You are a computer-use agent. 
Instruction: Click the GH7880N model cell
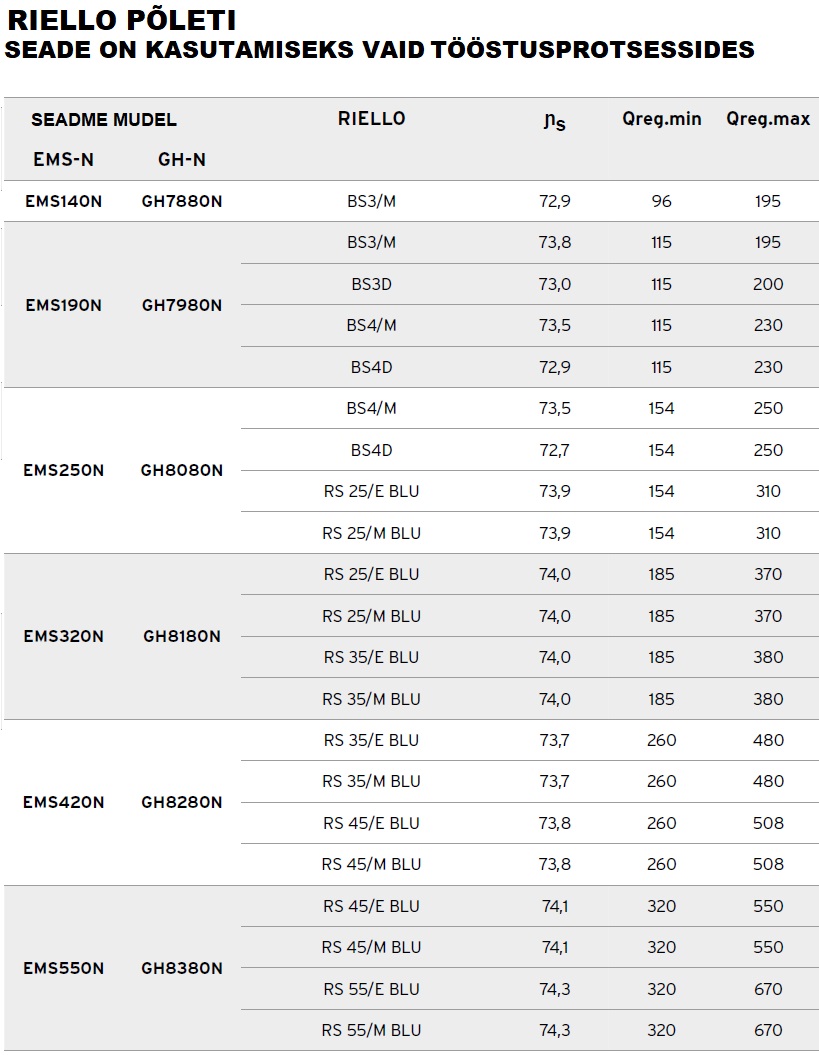[x=182, y=201]
